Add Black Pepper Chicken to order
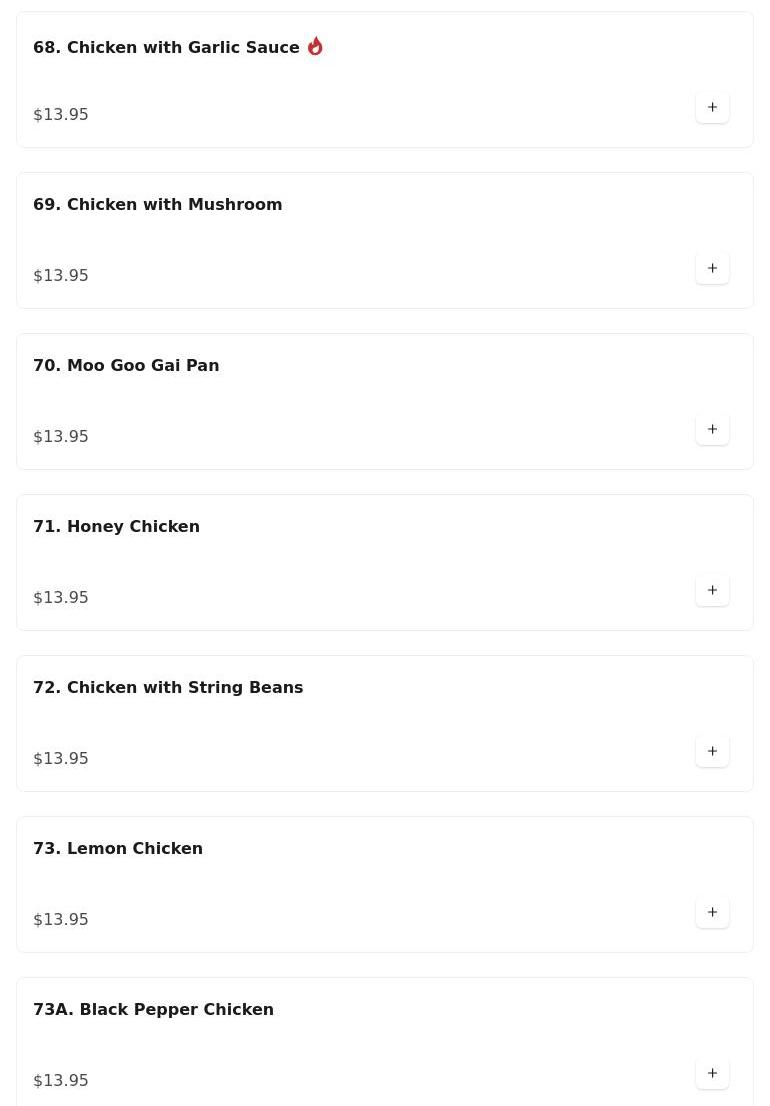 [x=712, y=1073]
